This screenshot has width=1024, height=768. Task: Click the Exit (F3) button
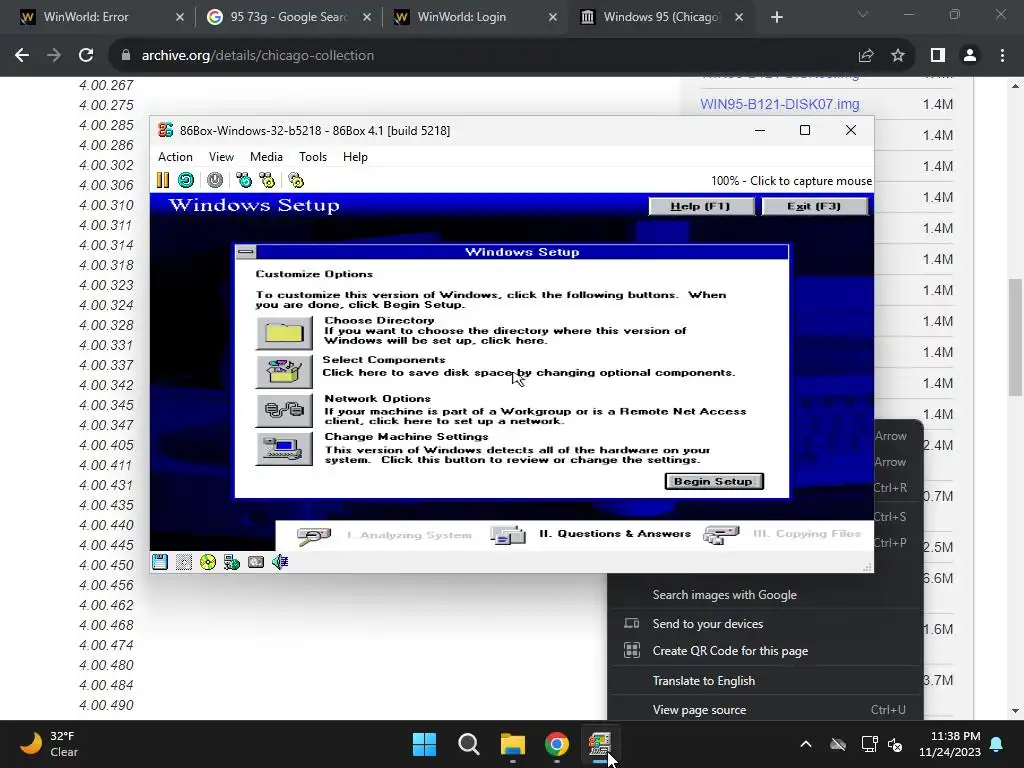pos(814,206)
